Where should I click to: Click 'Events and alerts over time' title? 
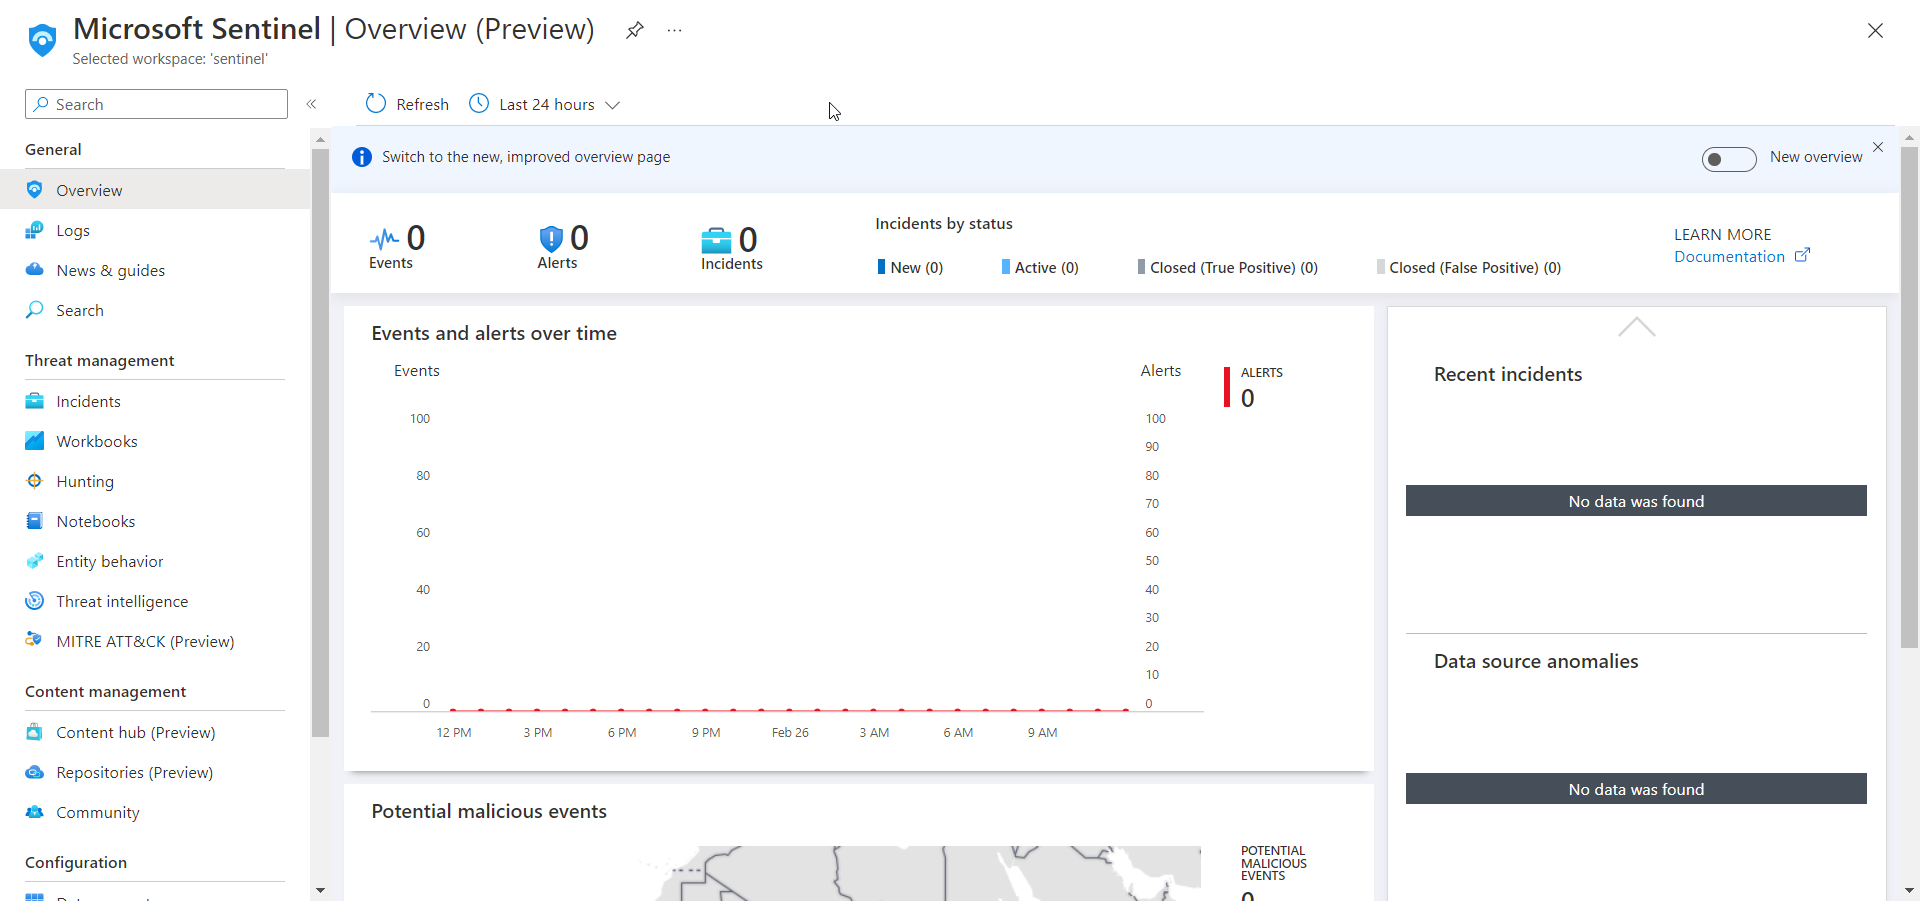[494, 333]
